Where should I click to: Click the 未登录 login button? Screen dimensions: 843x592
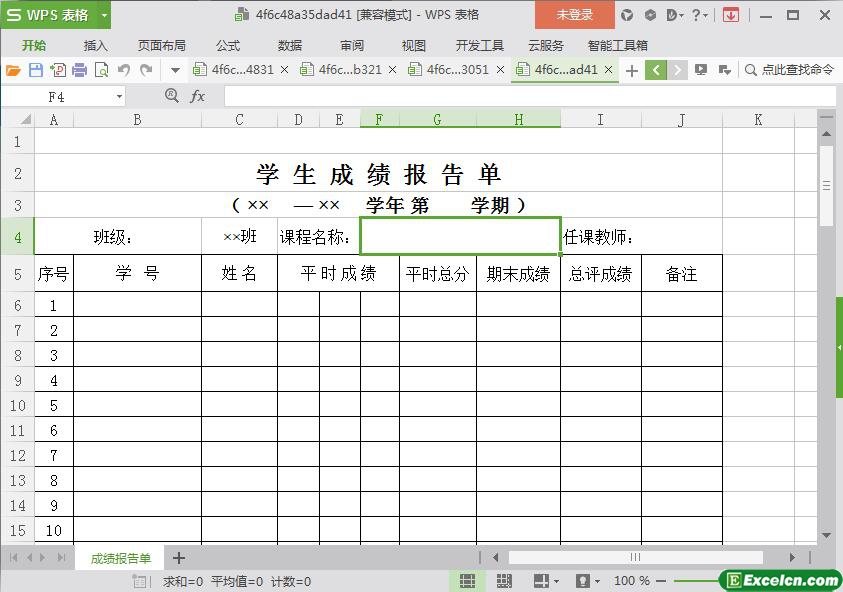pos(574,15)
